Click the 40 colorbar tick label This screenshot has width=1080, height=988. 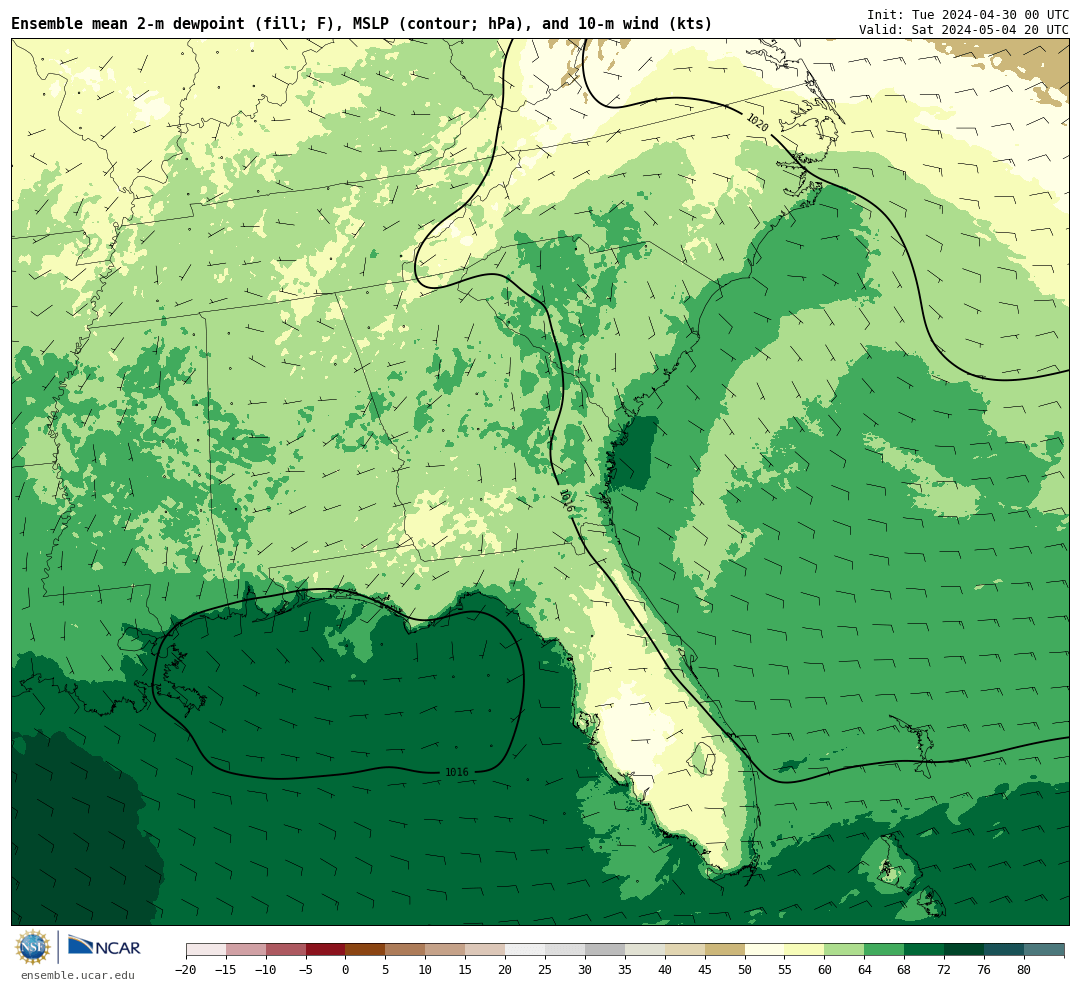(665, 970)
